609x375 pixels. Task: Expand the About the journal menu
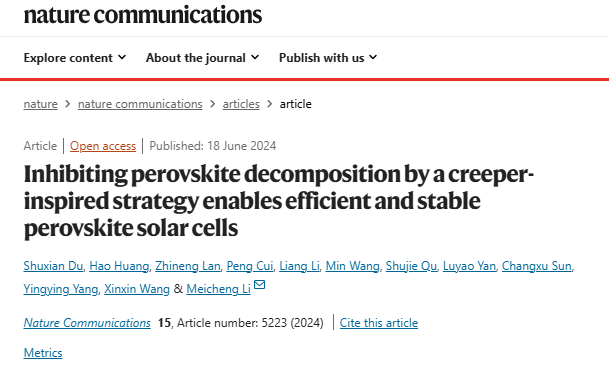pos(202,58)
